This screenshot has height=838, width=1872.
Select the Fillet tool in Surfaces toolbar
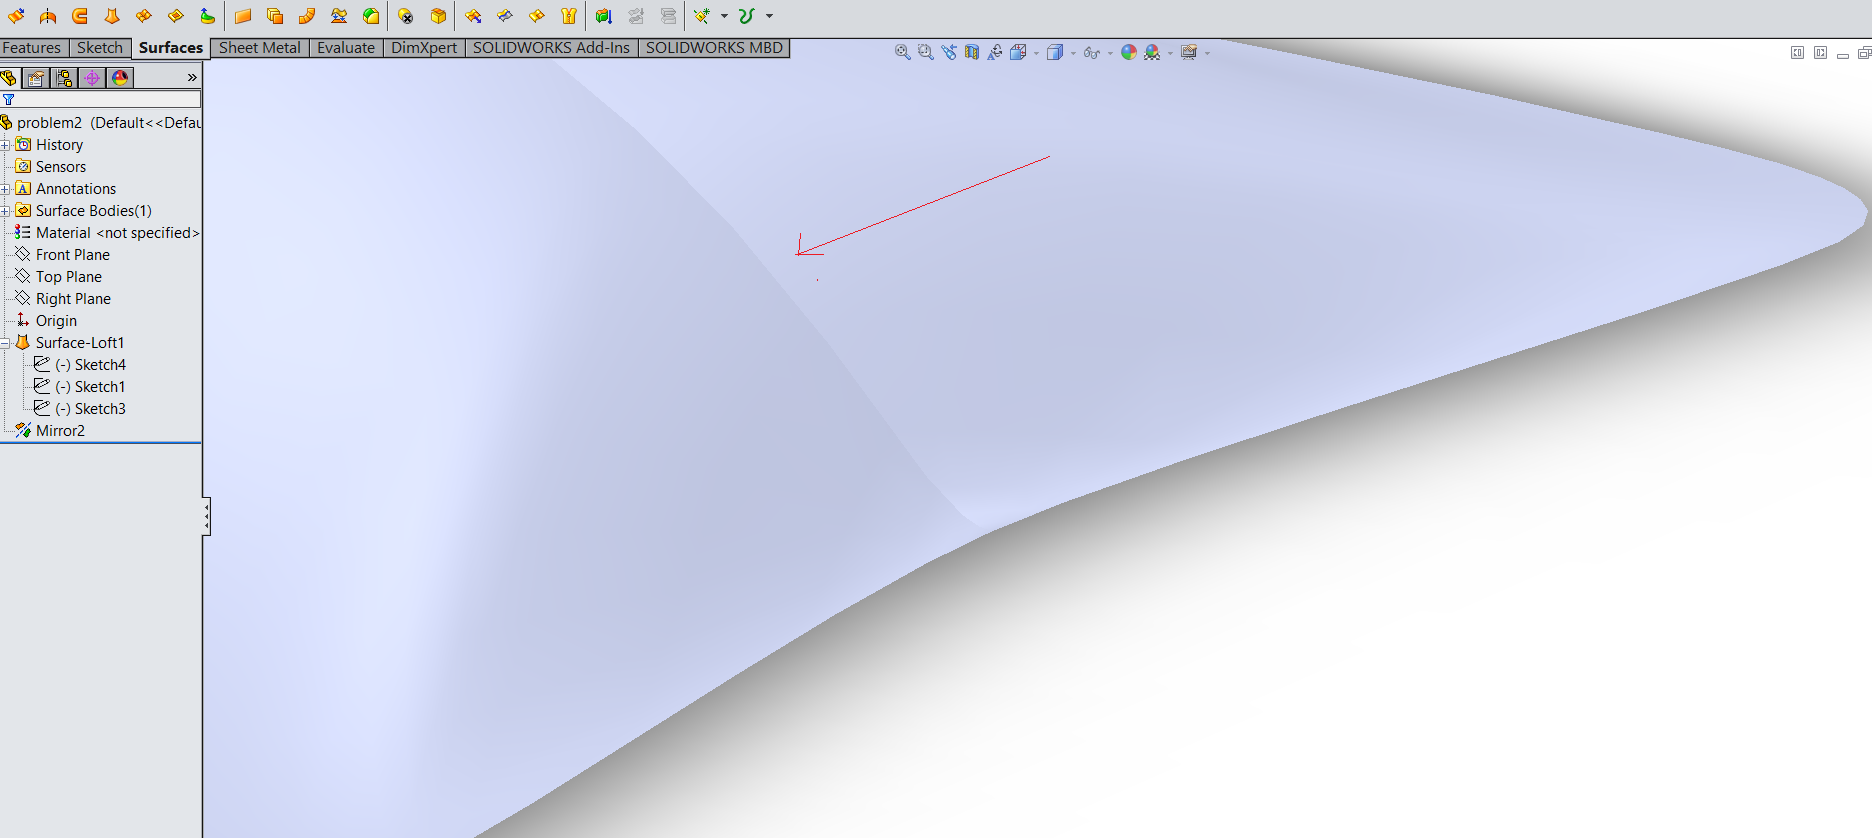click(371, 16)
